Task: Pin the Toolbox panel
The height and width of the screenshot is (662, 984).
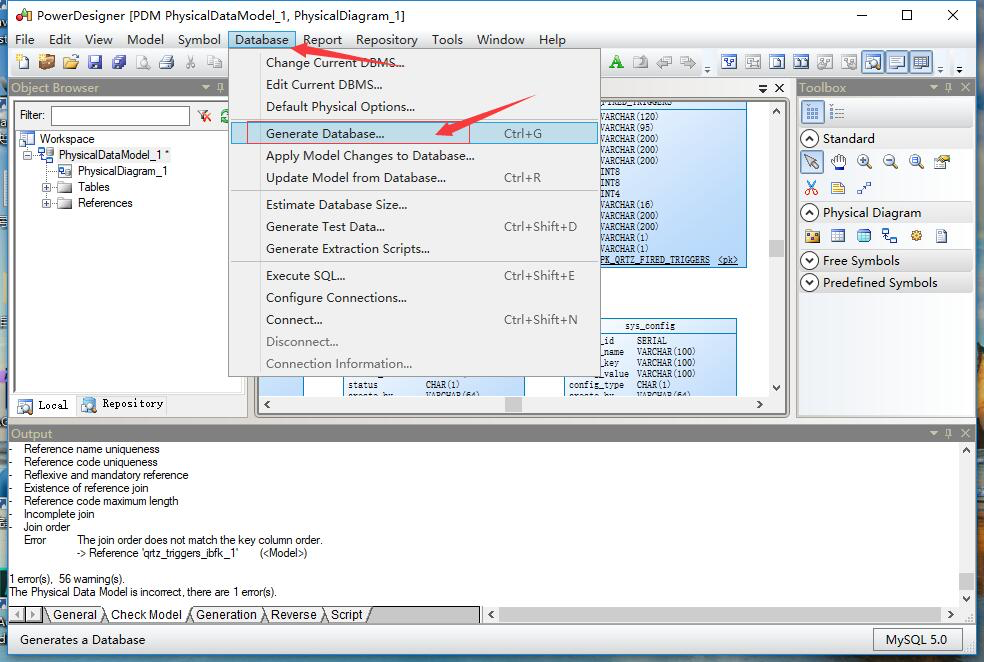Action: pos(948,87)
